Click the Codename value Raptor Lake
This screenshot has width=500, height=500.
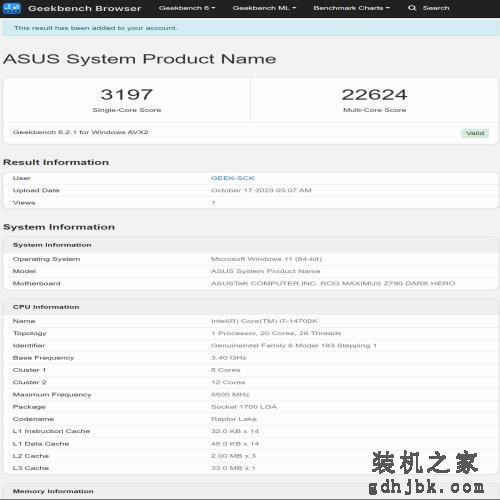234,419
